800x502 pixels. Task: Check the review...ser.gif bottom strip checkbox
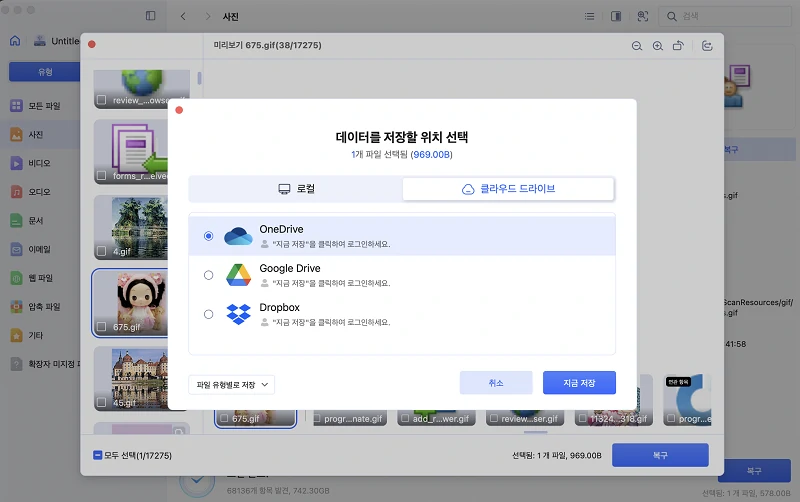493,418
